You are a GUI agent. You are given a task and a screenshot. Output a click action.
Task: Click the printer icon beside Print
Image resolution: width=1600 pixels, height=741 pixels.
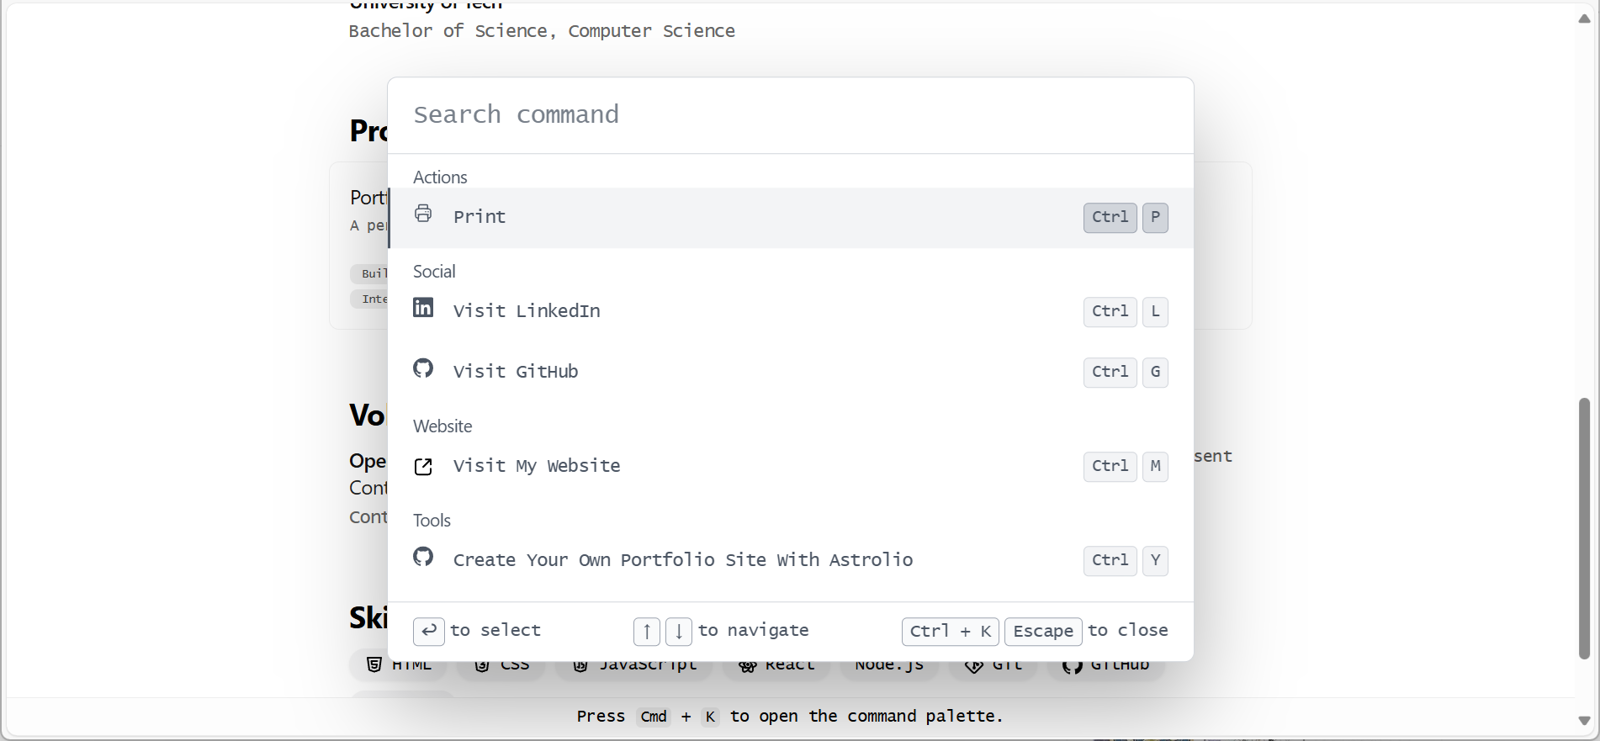[x=423, y=213]
